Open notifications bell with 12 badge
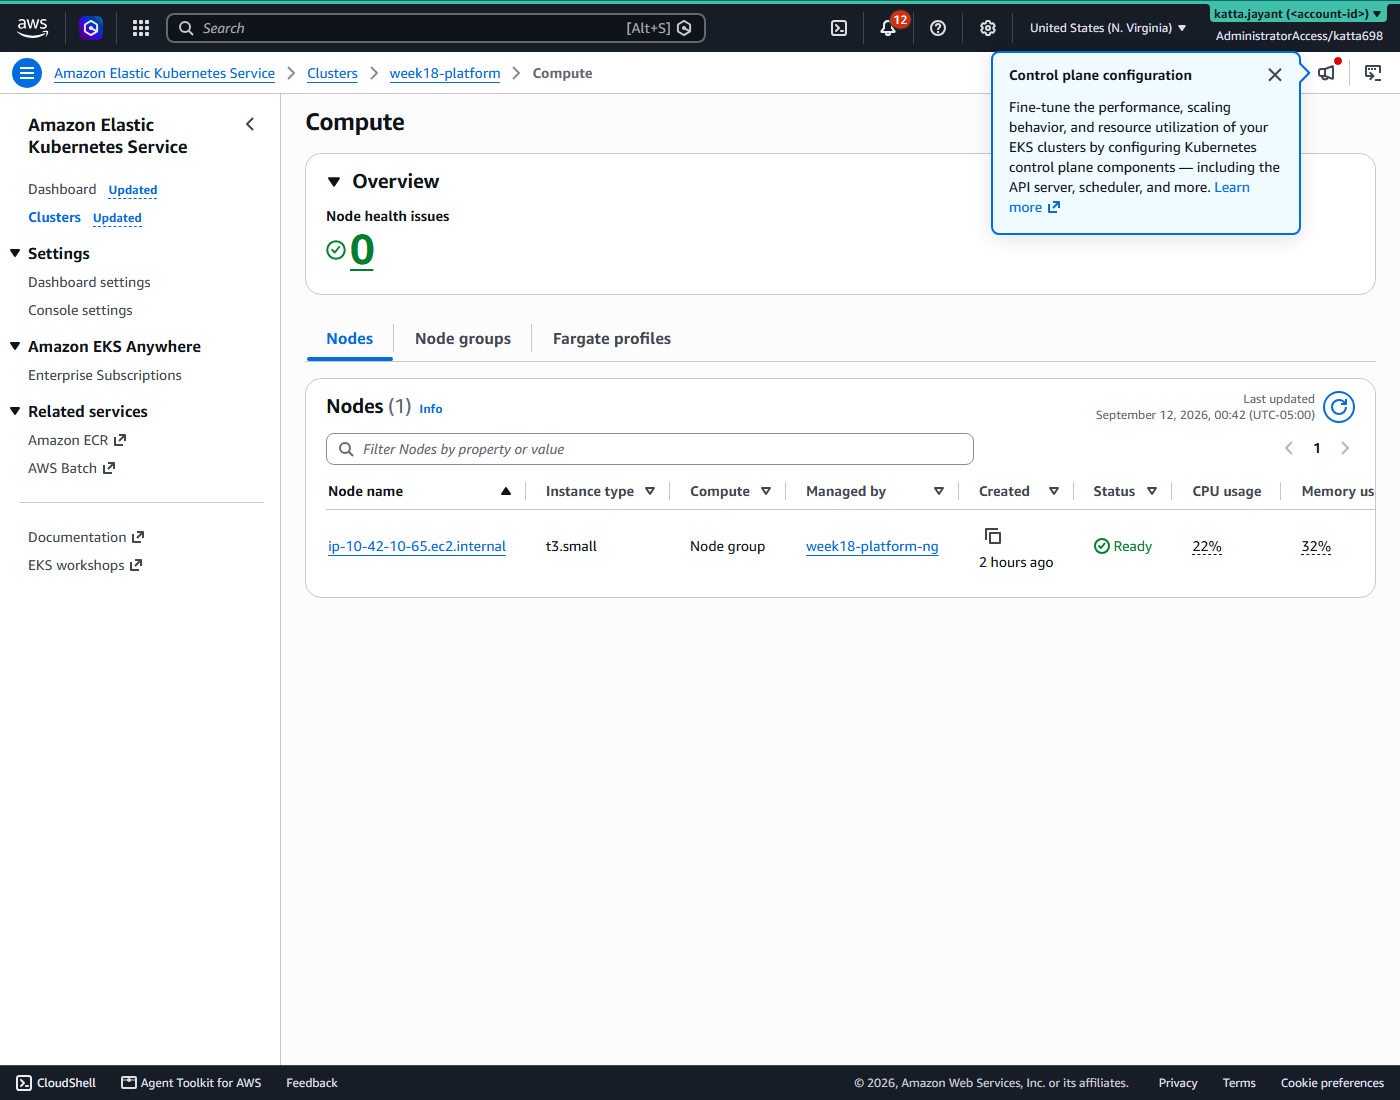1400x1100 pixels. (x=888, y=28)
